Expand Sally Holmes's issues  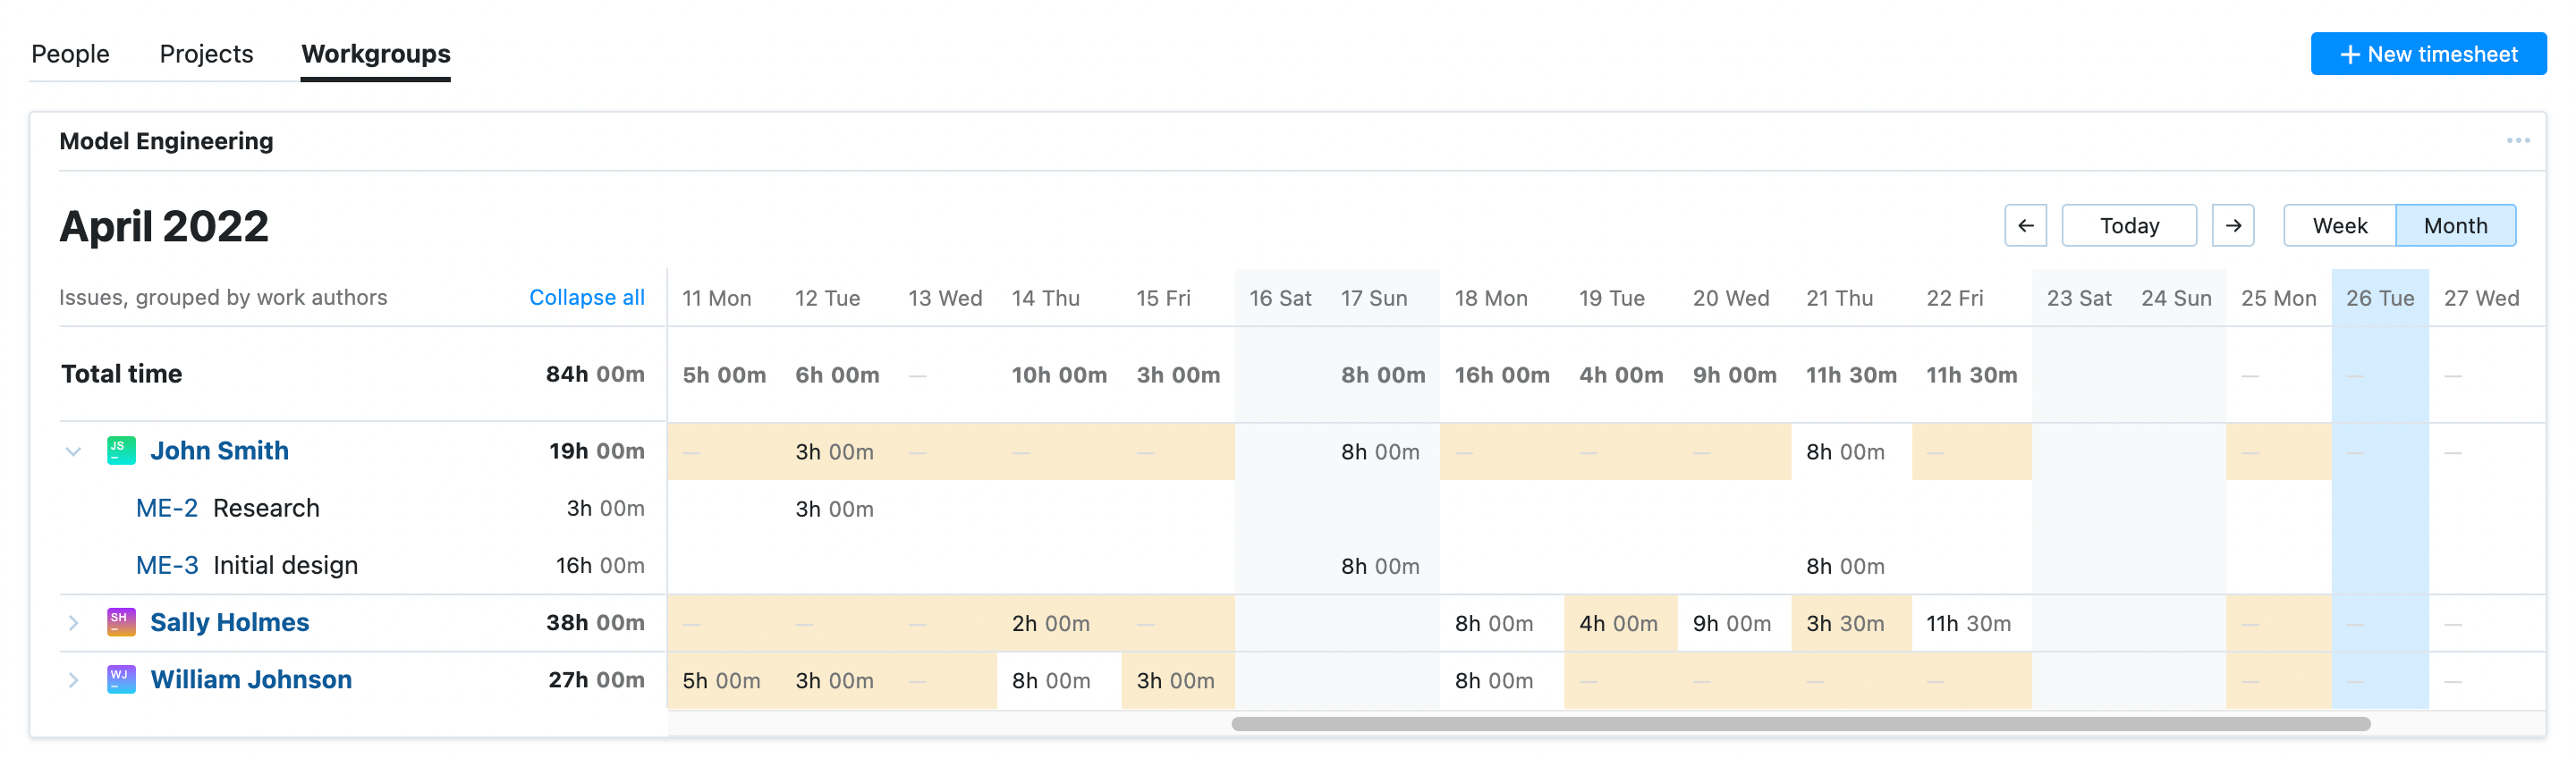point(73,623)
